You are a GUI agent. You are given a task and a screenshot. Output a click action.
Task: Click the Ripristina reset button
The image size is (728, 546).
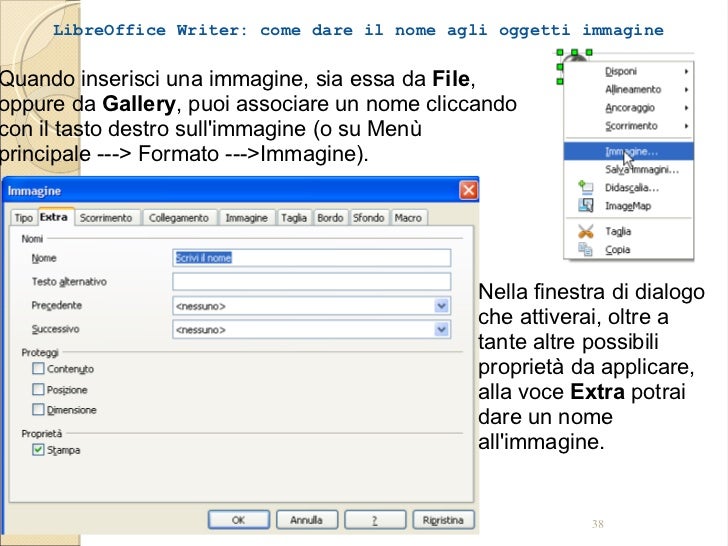pos(443,520)
